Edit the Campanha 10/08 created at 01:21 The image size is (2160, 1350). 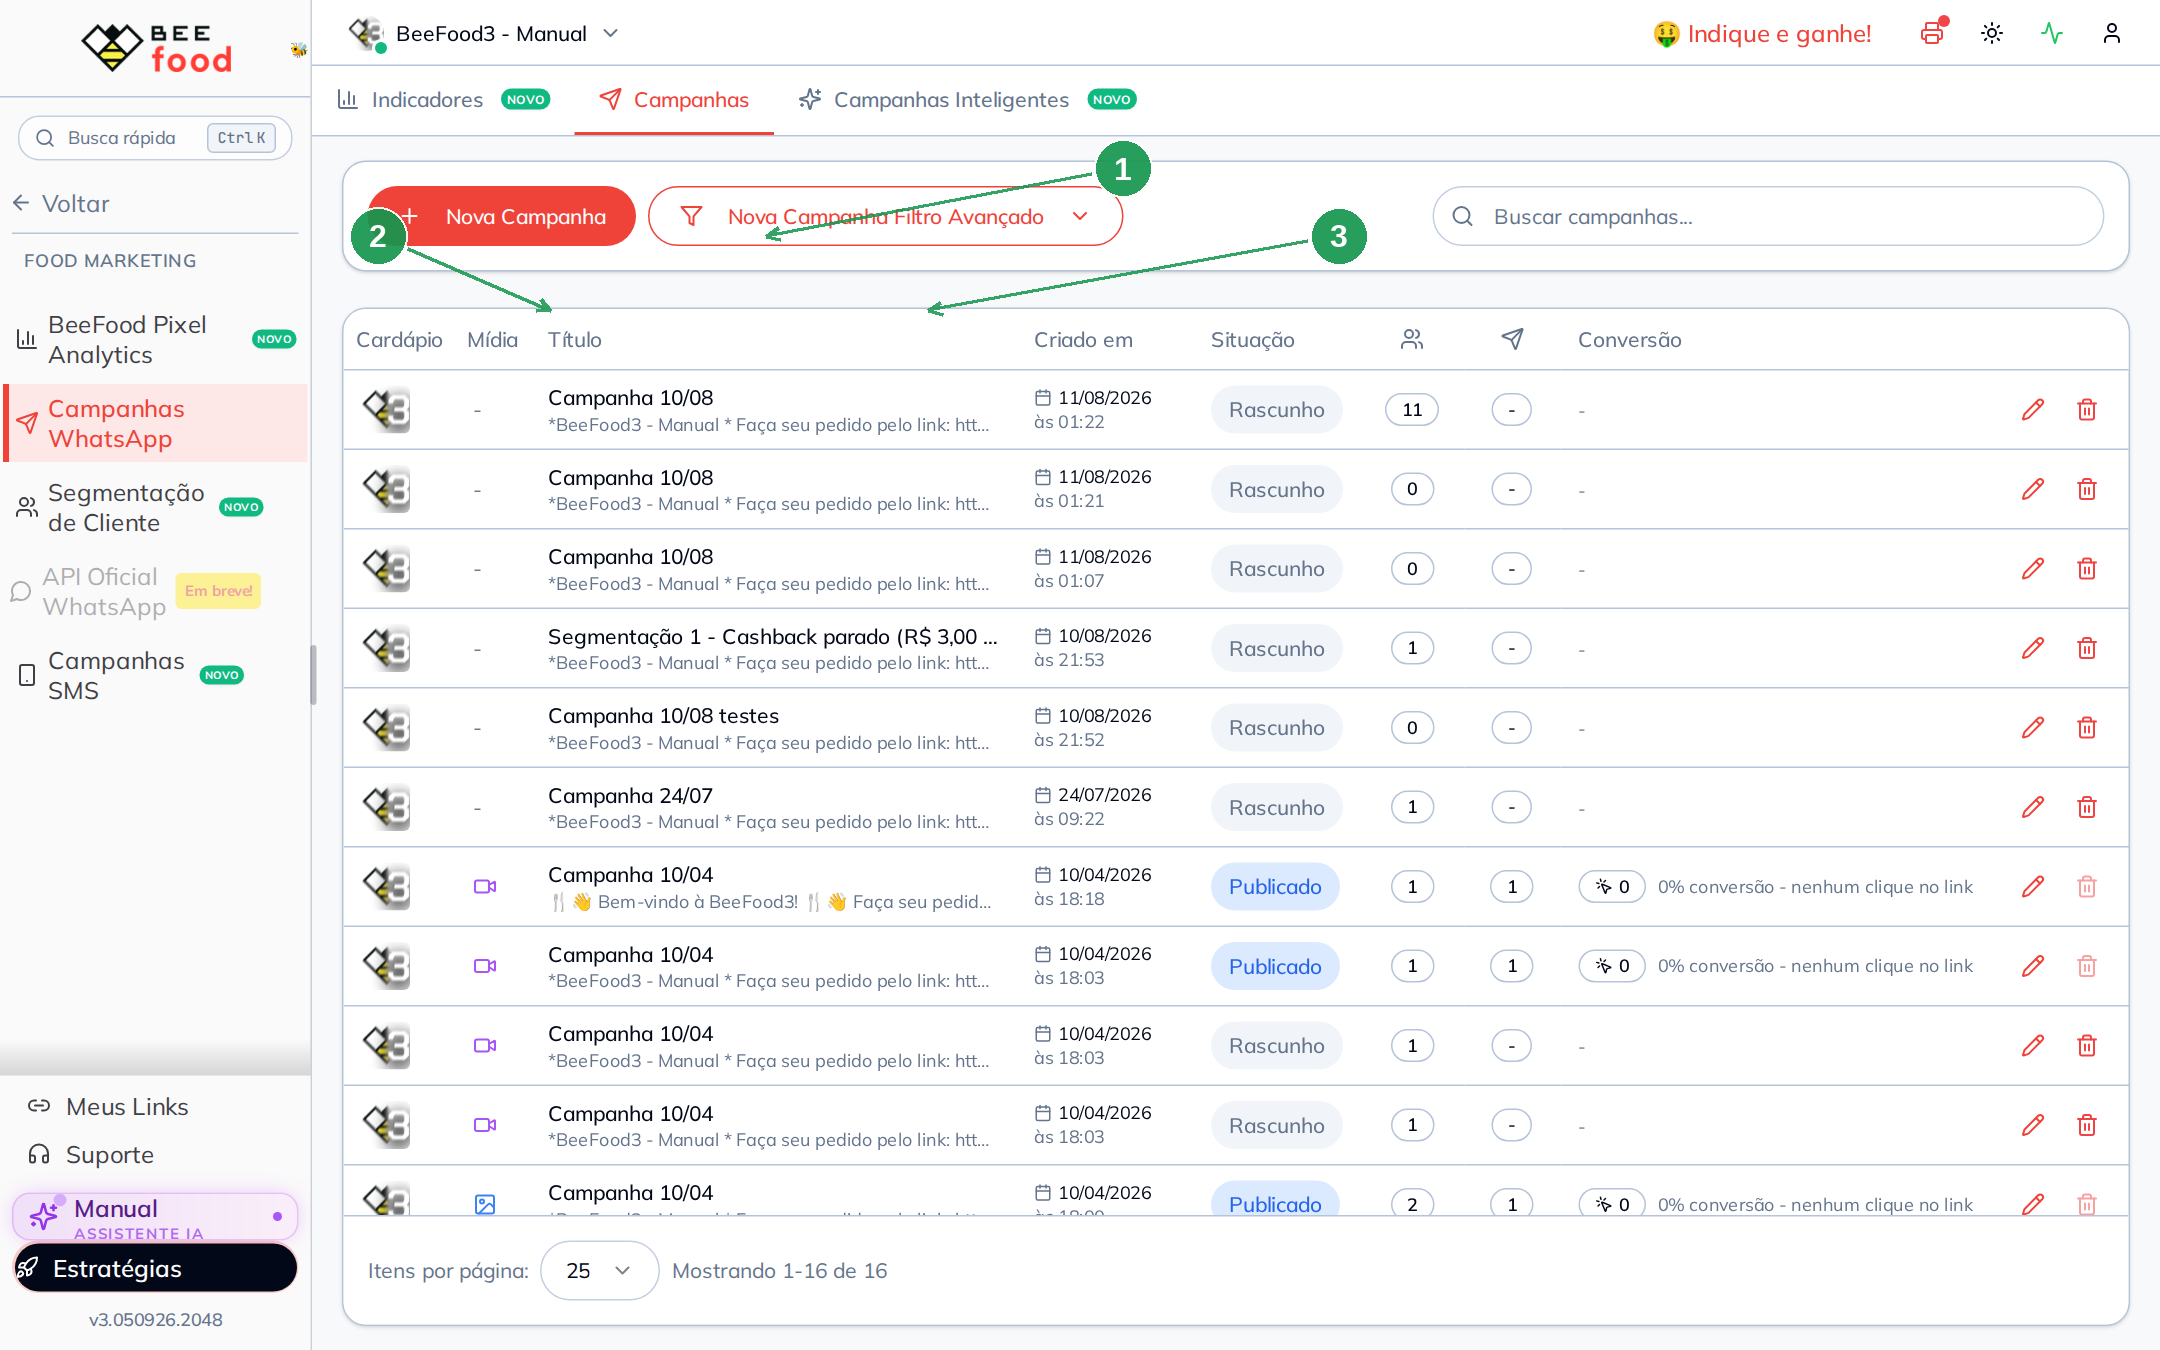[x=2033, y=489]
